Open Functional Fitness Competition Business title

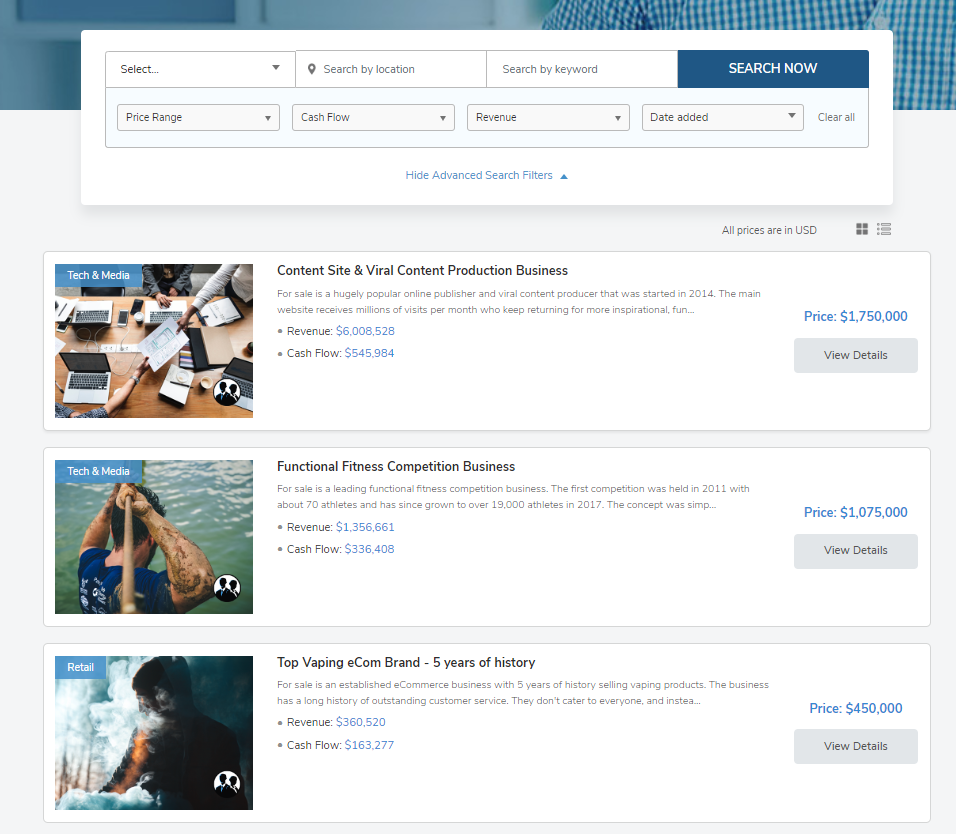396,466
